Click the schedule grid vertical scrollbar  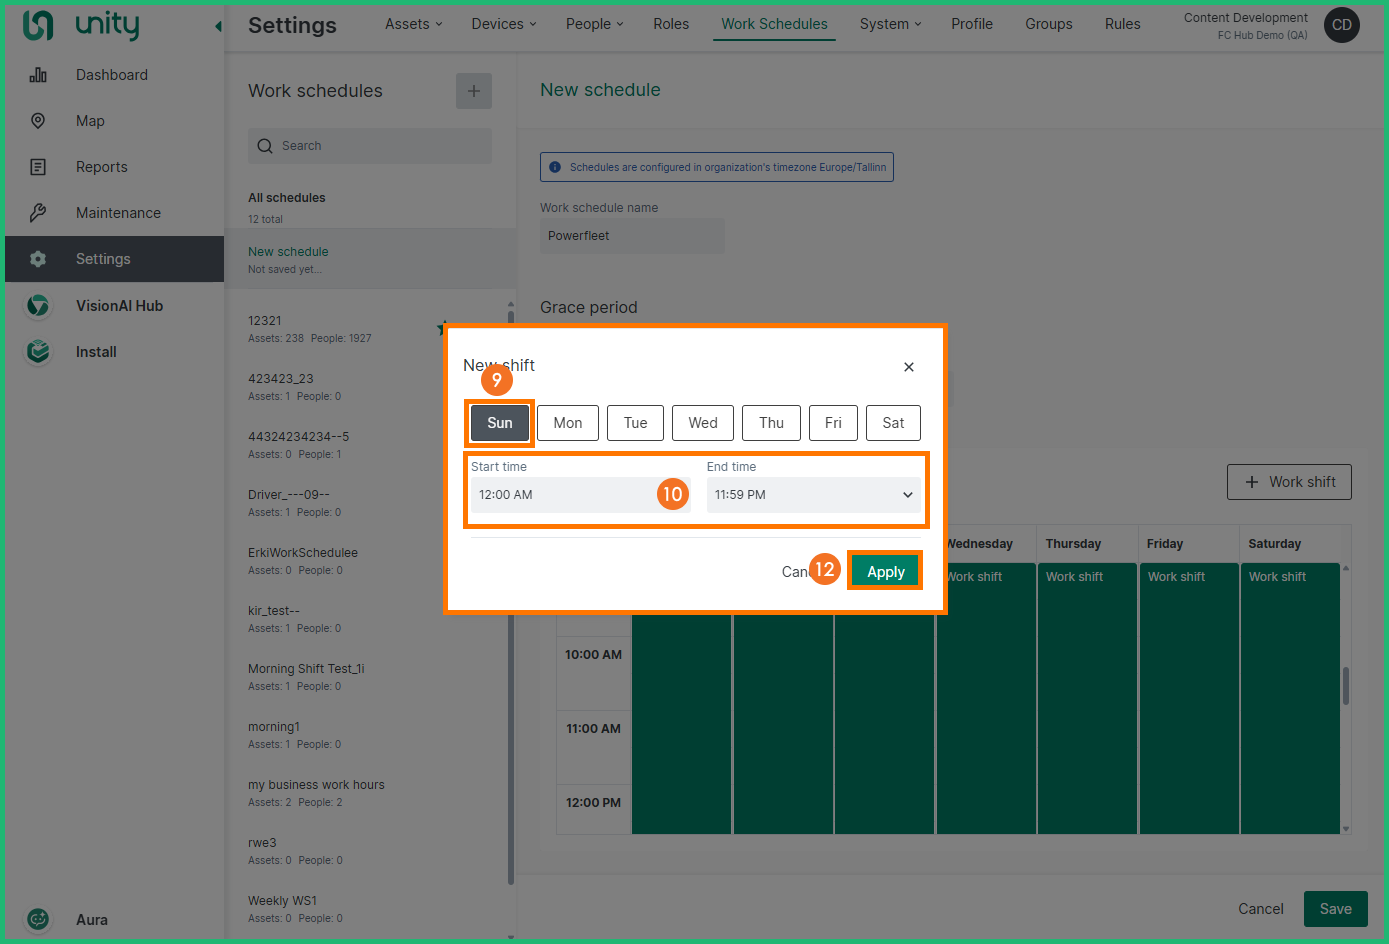point(1345,686)
